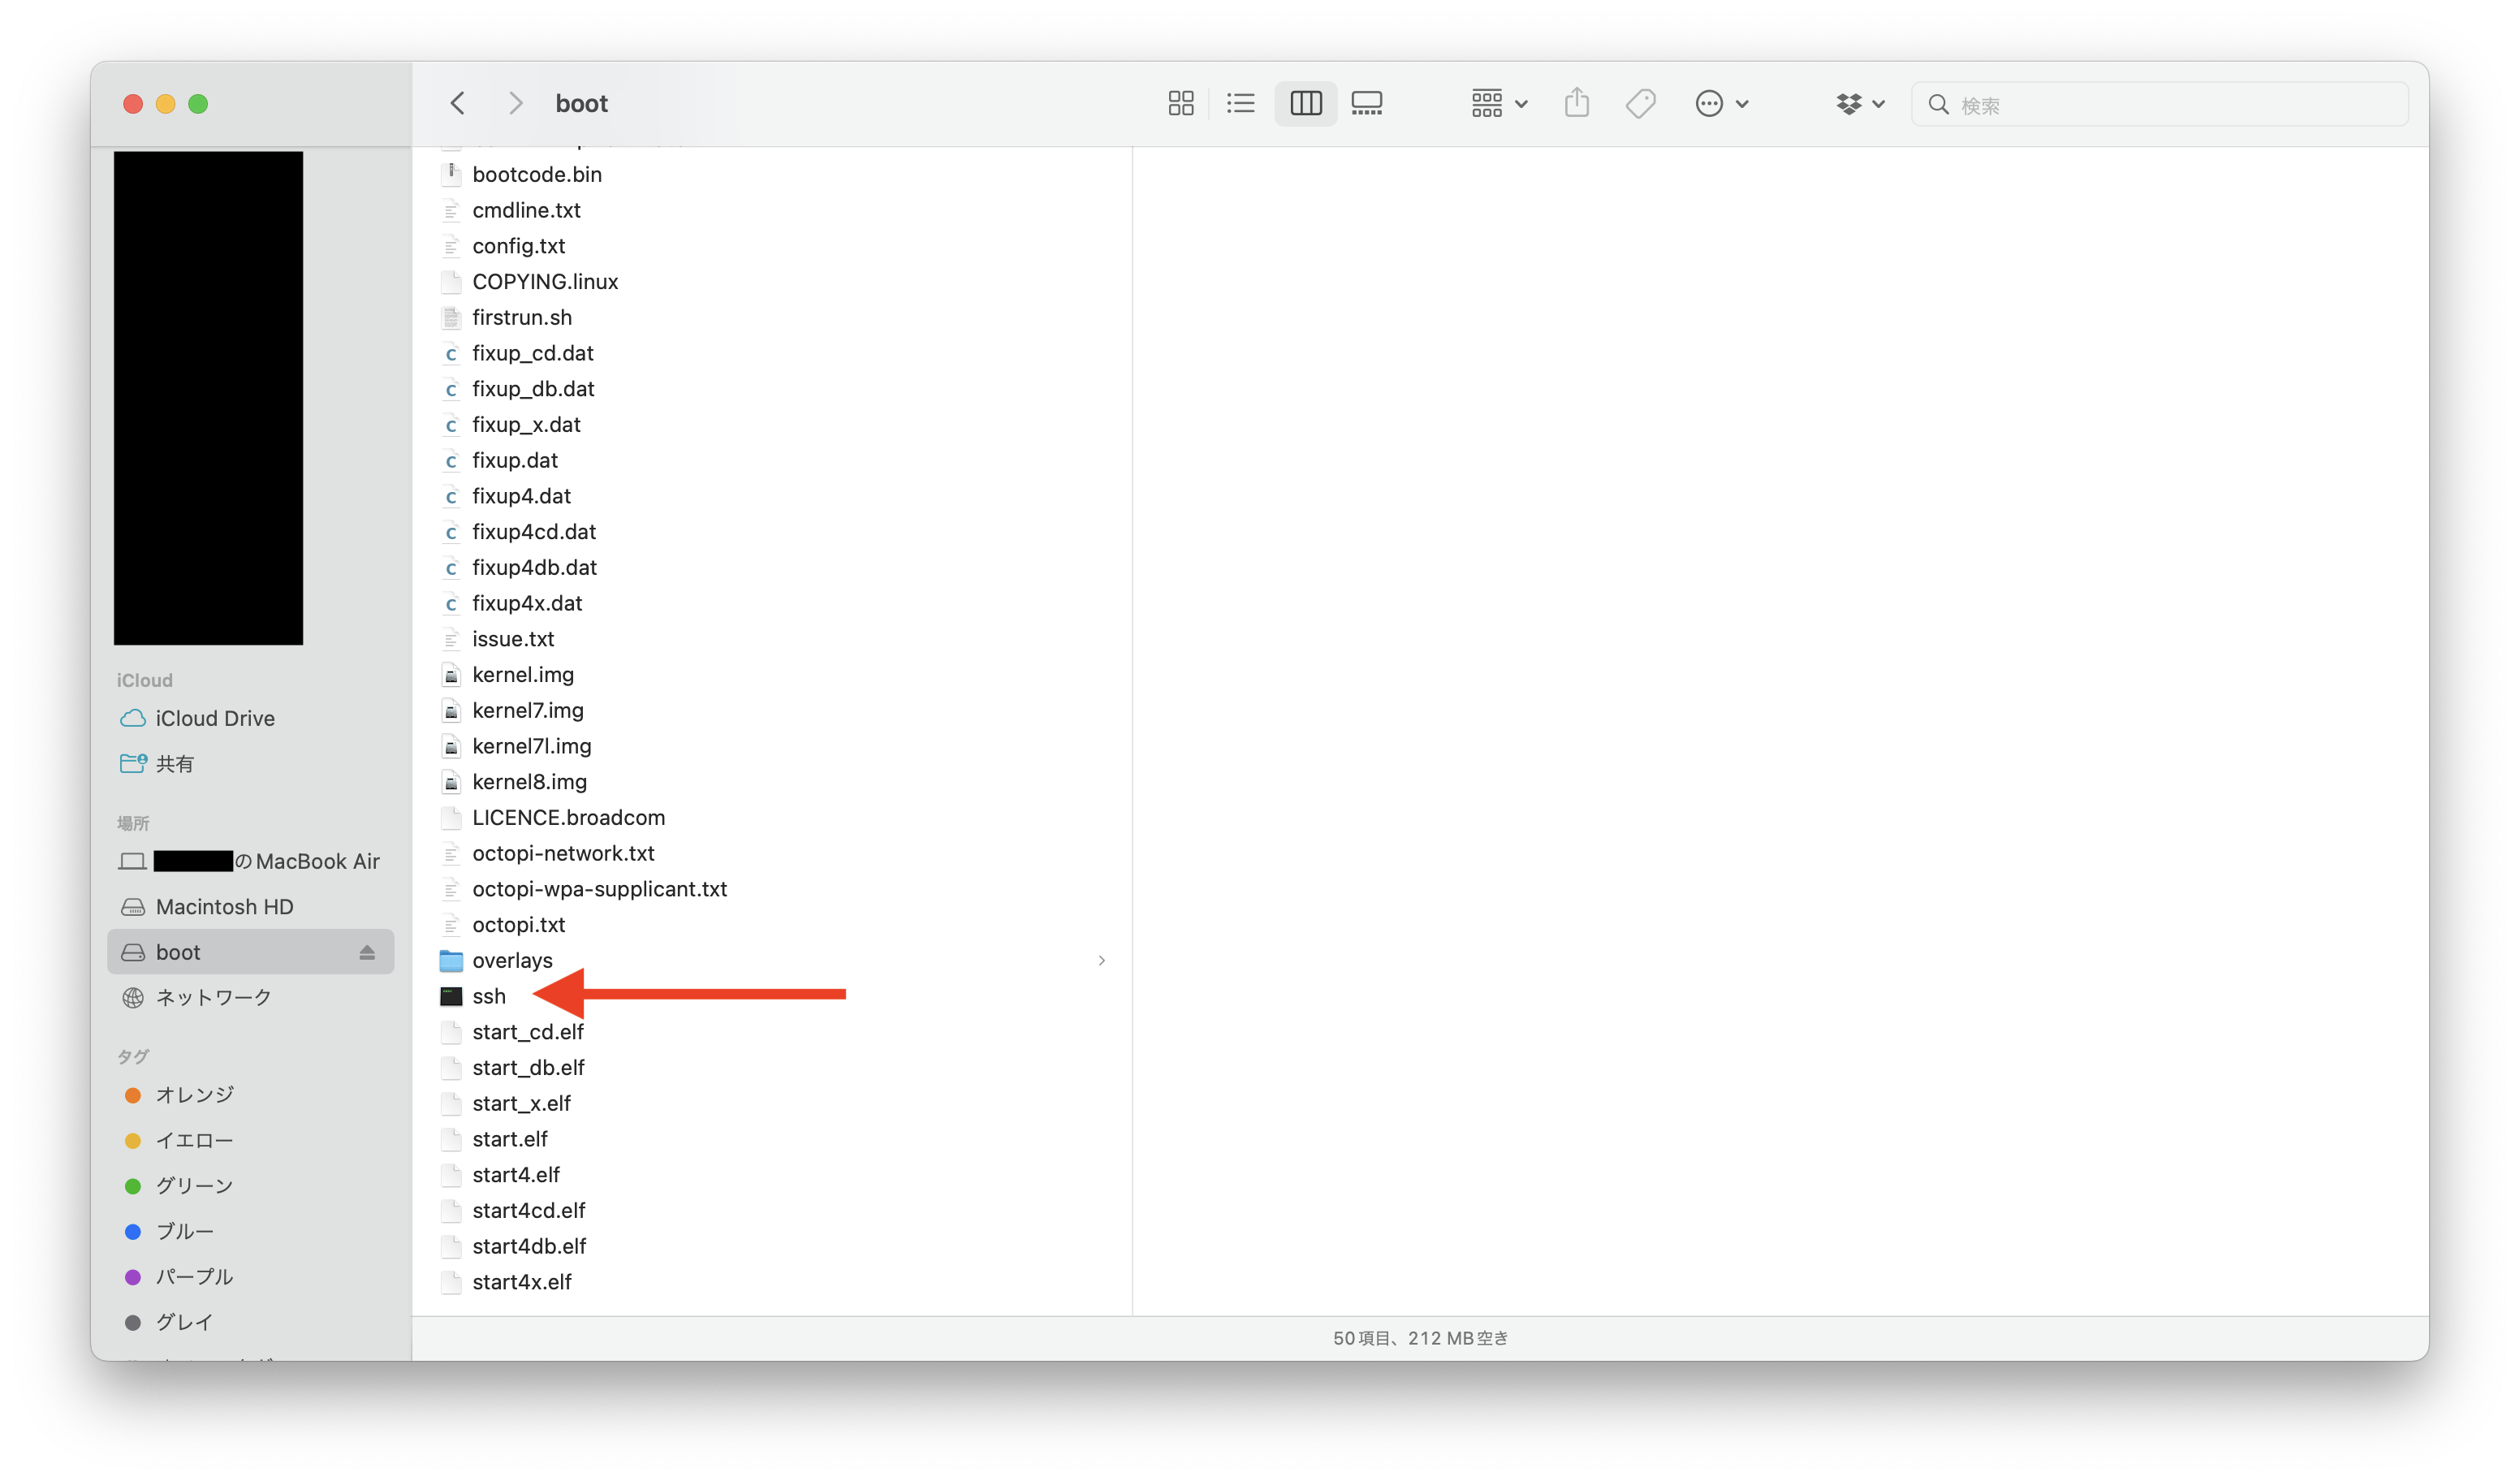Viewport: 2520px width, 1481px height.
Task: Open iCloud Drive in sidebar
Action: click(215, 718)
